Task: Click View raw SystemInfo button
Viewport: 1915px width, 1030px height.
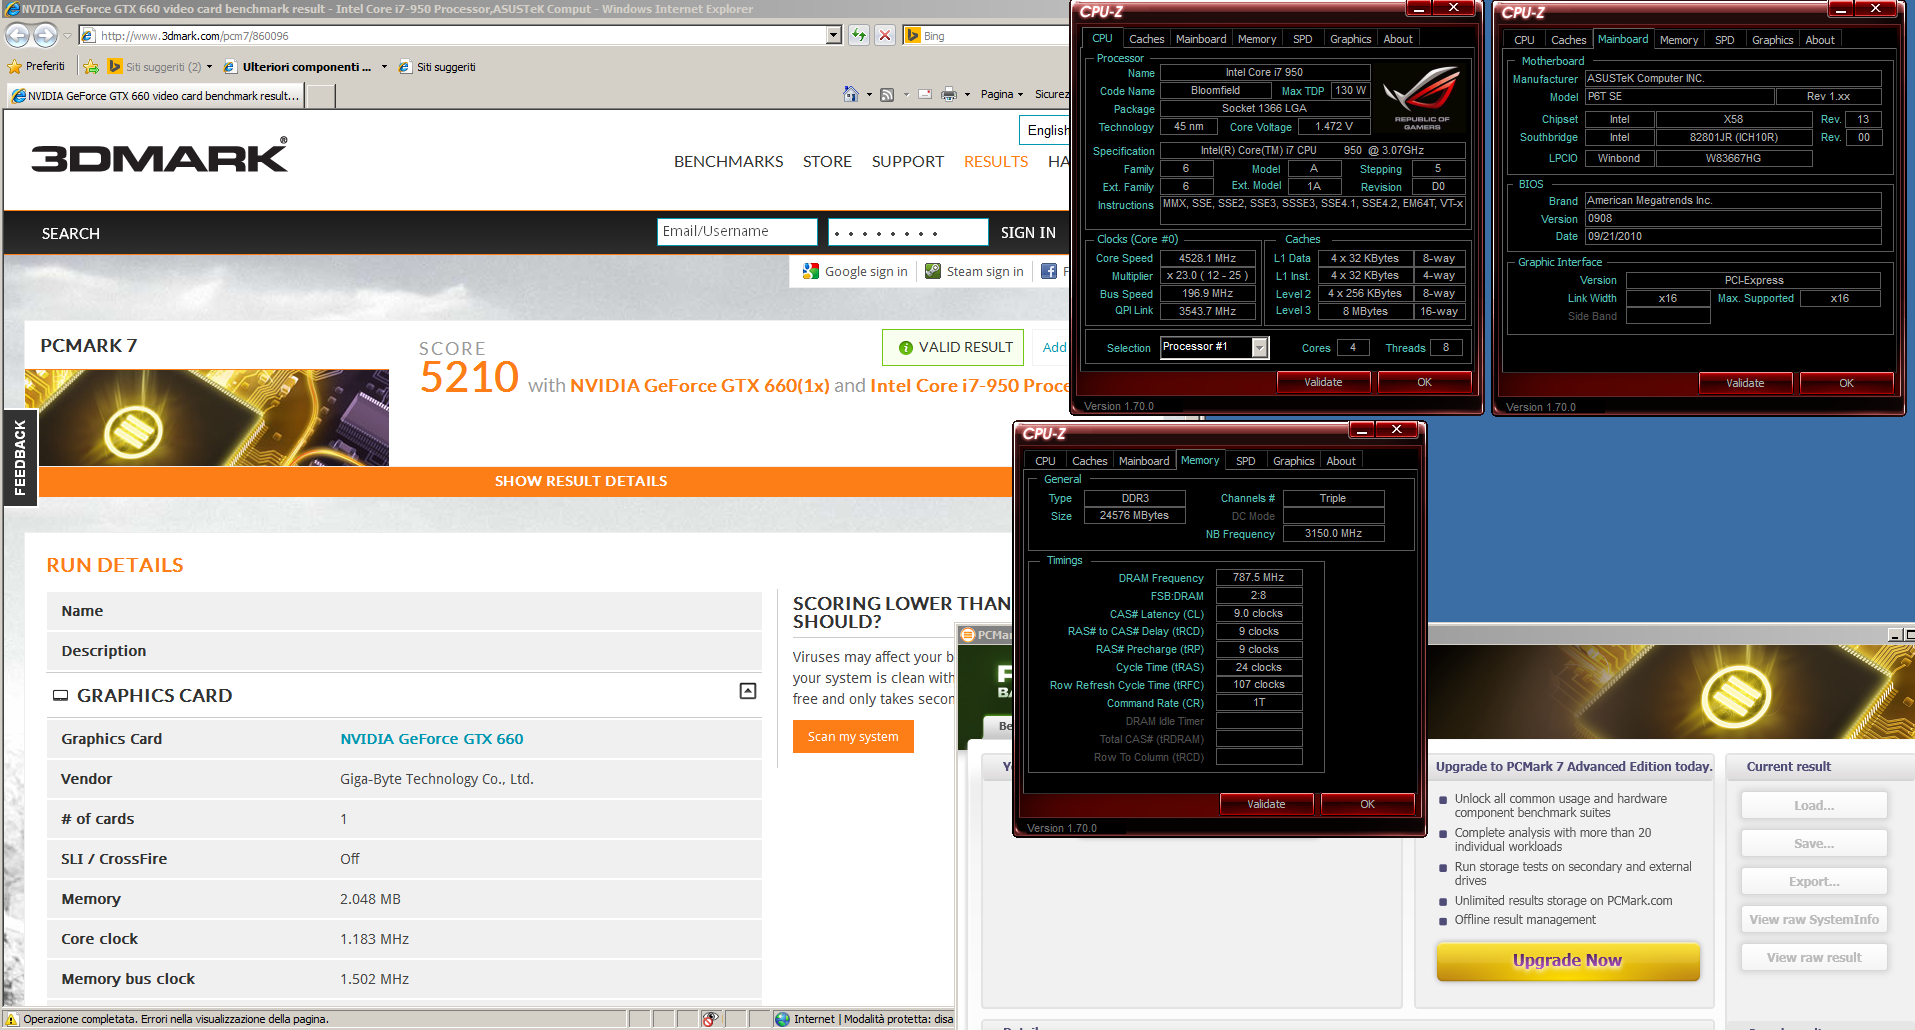Action: coord(1813,920)
